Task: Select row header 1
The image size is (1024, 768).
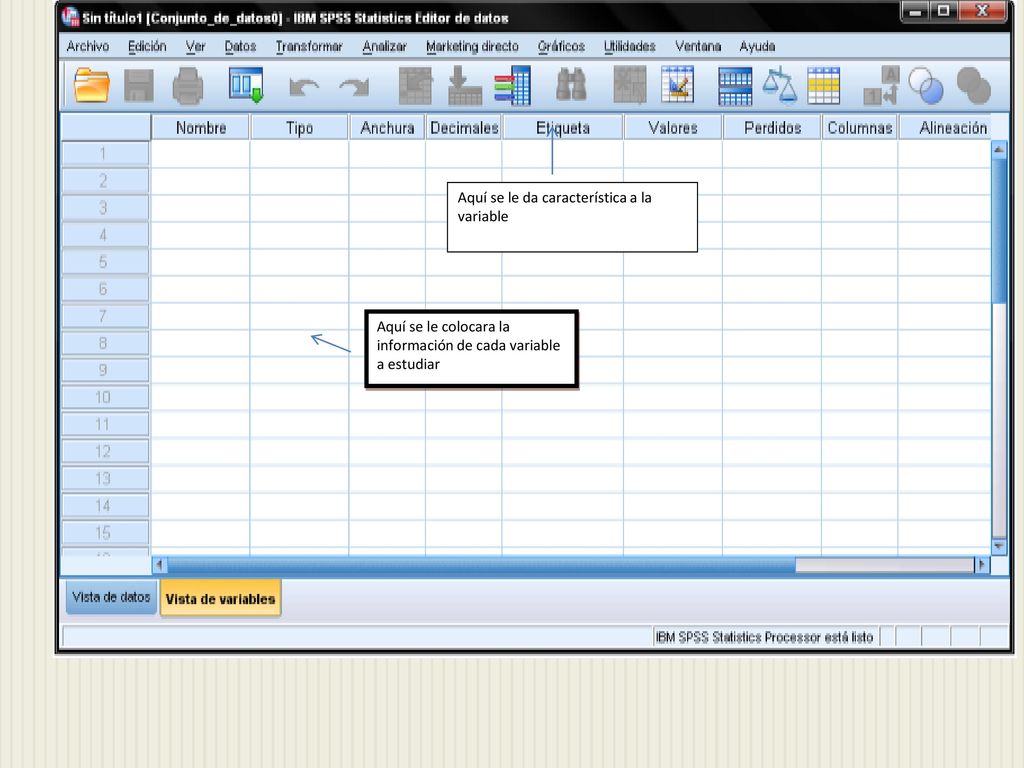Action: (104, 154)
